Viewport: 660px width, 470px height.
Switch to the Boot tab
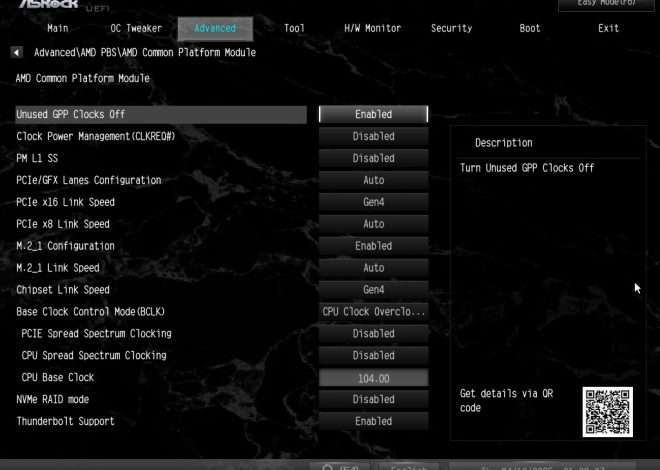pyautogui.click(x=530, y=29)
